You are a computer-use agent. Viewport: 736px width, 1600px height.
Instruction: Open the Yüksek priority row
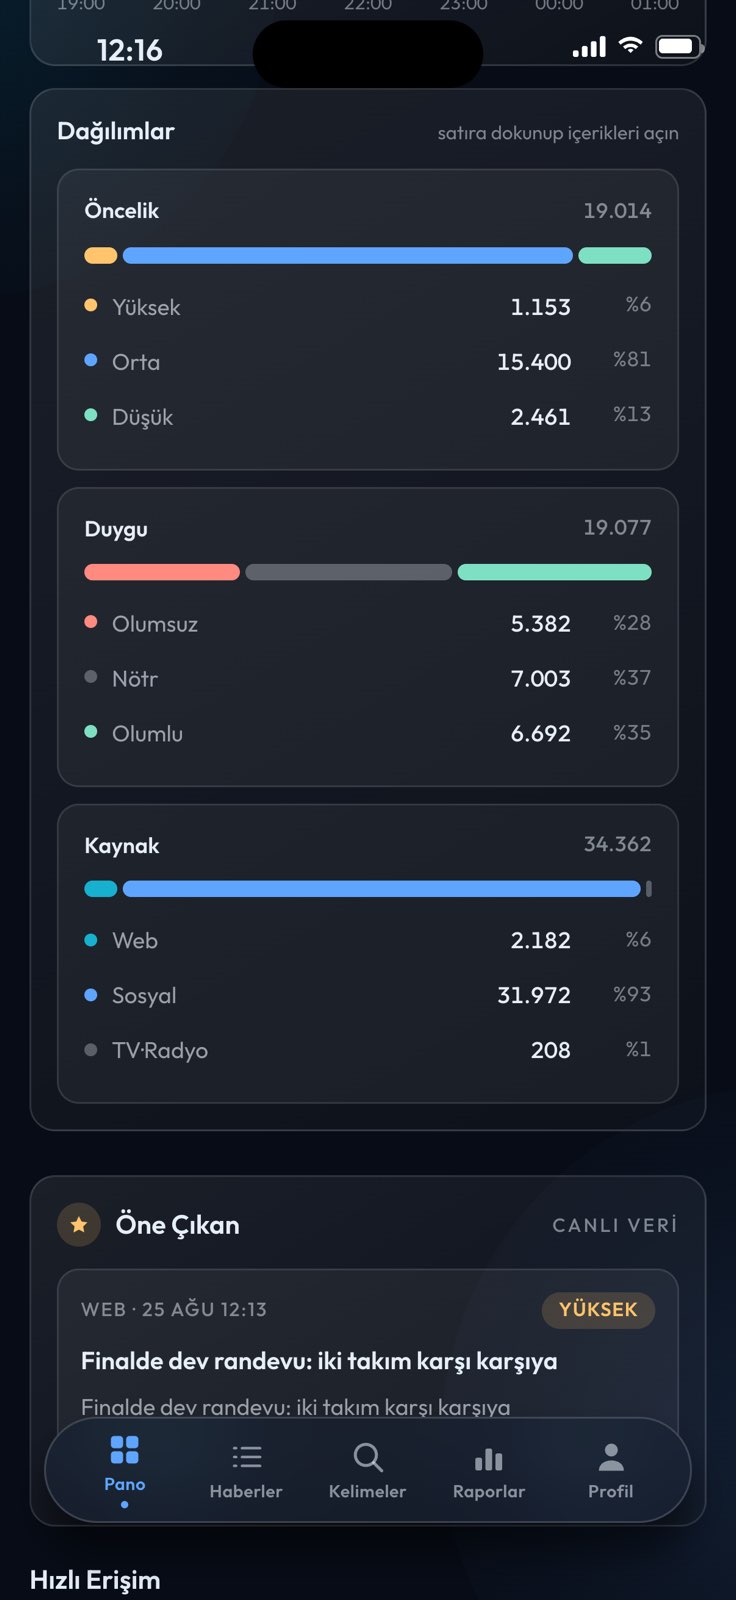point(368,307)
